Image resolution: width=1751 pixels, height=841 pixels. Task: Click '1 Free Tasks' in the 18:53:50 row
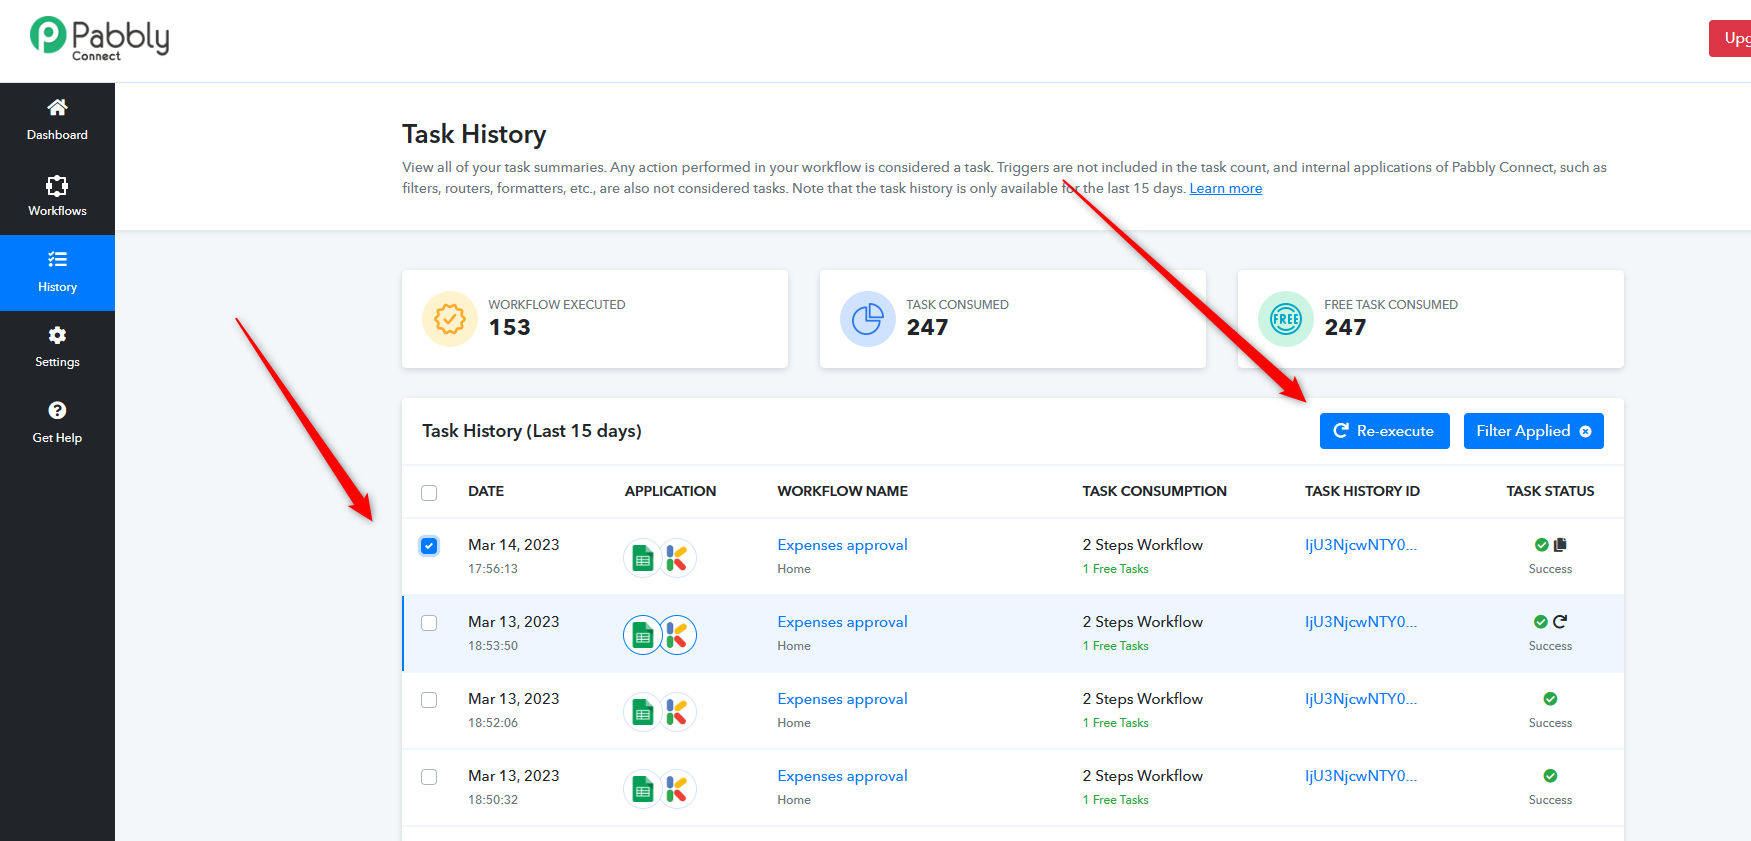click(x=1115, y=646)
